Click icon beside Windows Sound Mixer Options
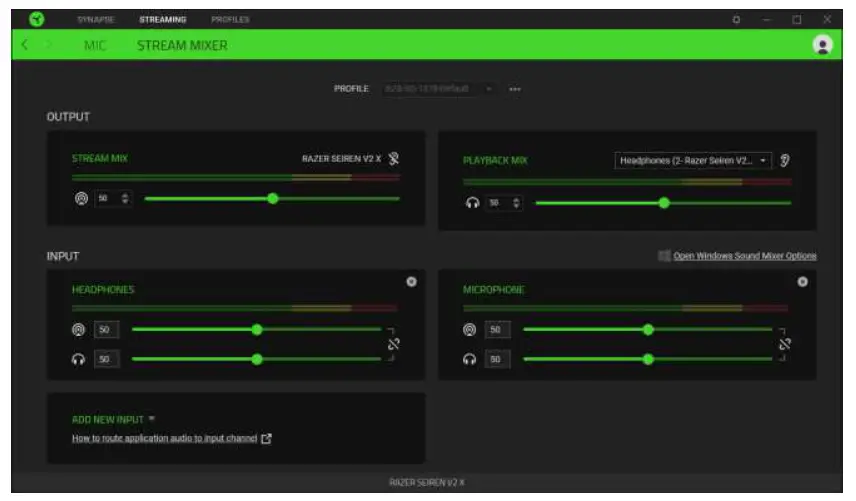 (664, 256)
